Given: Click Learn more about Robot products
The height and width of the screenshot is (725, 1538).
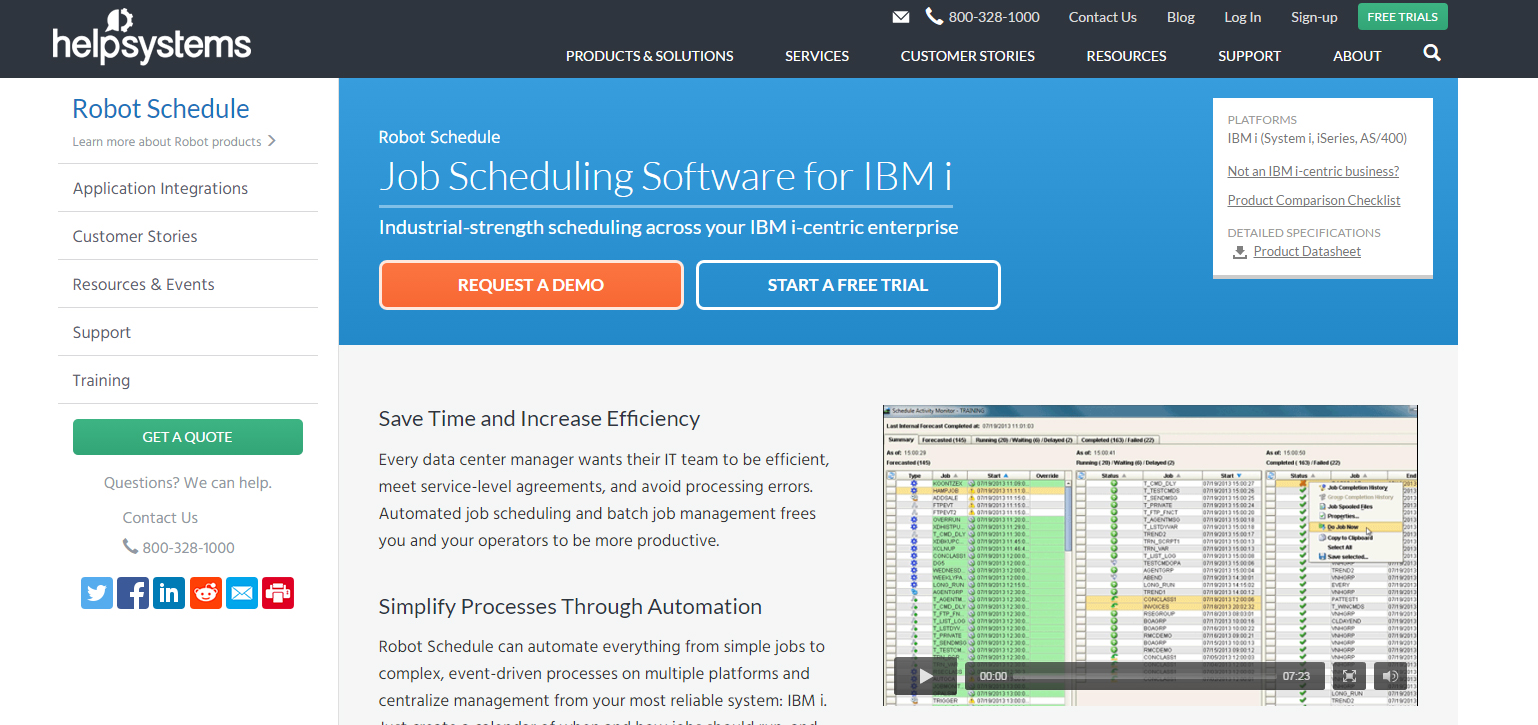Looking at the screenshot, I should coord(167,141).
